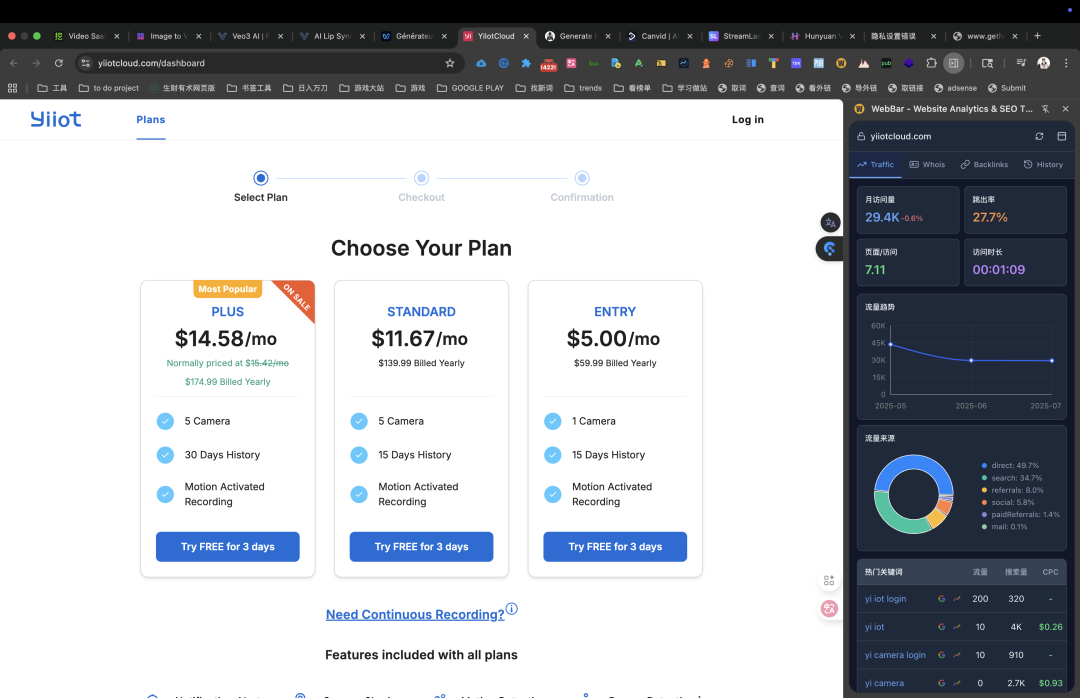Viewport: 1080px width, 698px height.
Task: Refresh WebBar data for yiiotcloud.com
Action: point(1039,136)
